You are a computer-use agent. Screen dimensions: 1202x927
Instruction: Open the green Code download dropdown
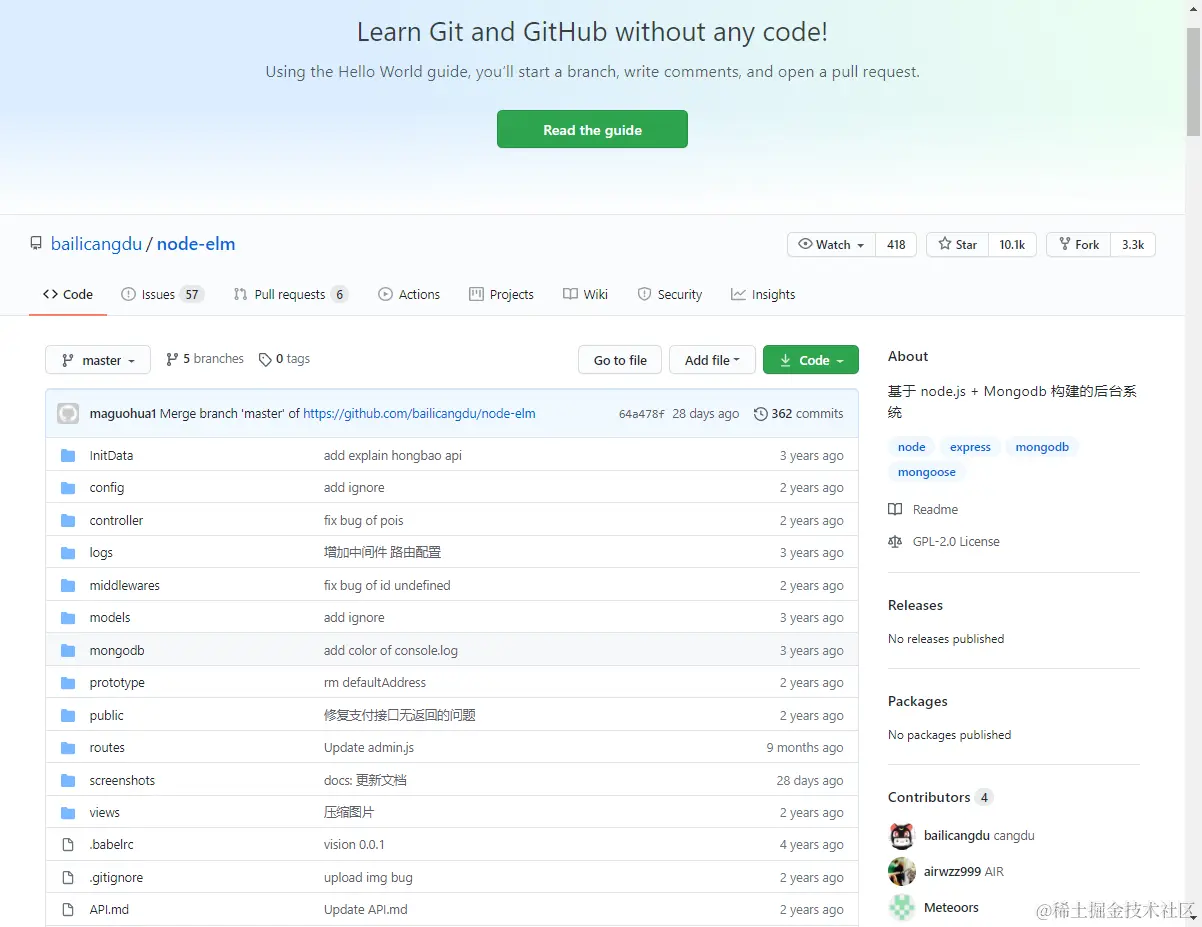click(x=811, y=360)
